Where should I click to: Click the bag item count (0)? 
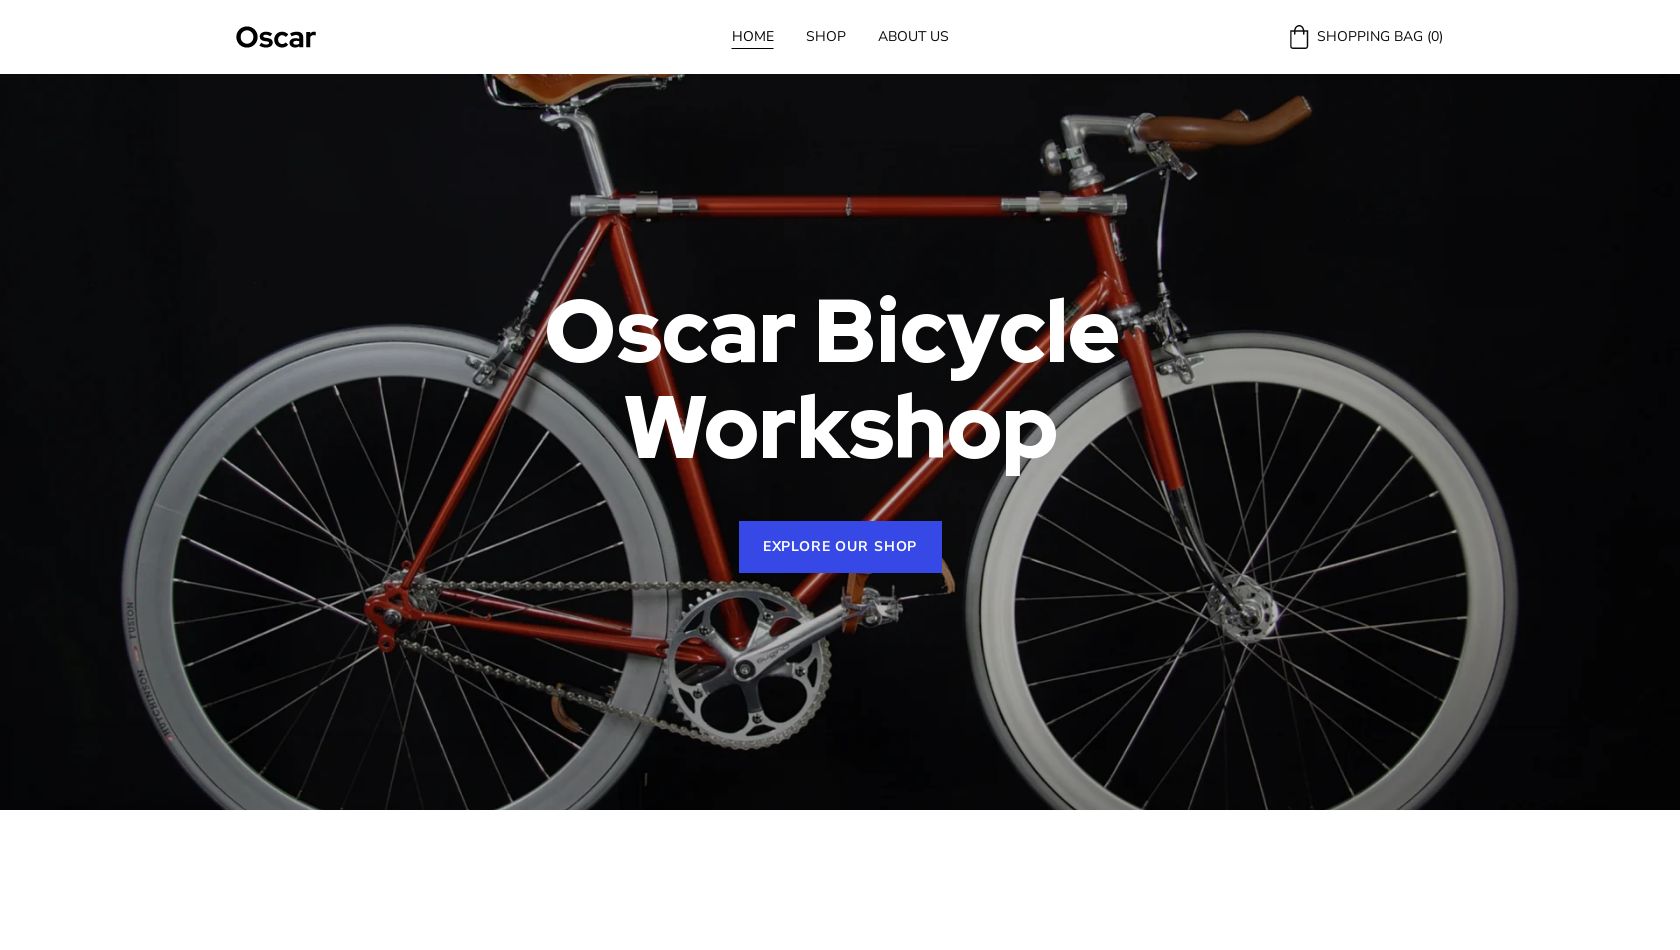pos(1435,36)
